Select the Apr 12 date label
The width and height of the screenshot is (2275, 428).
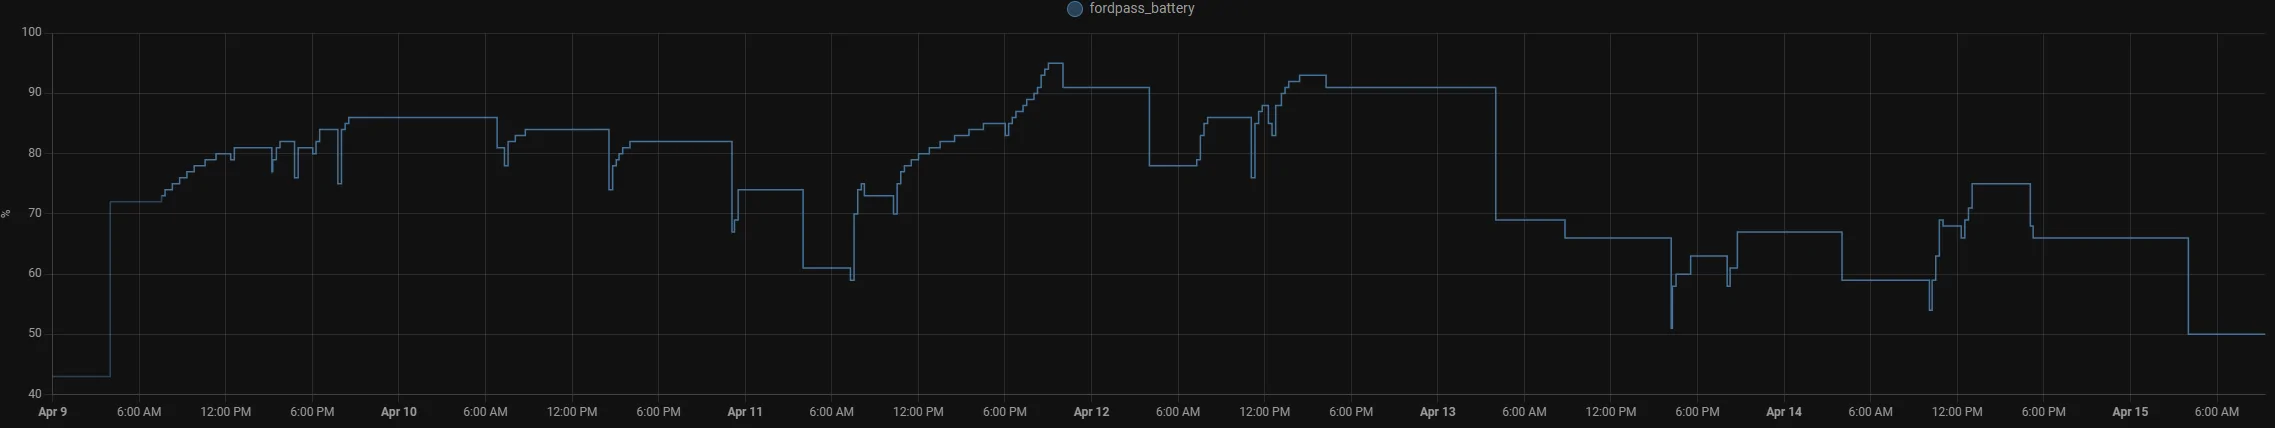[x=1091, y=411]
